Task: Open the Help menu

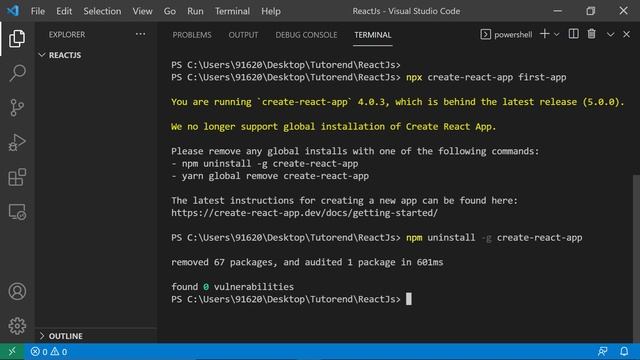Action: click(271, 11)
